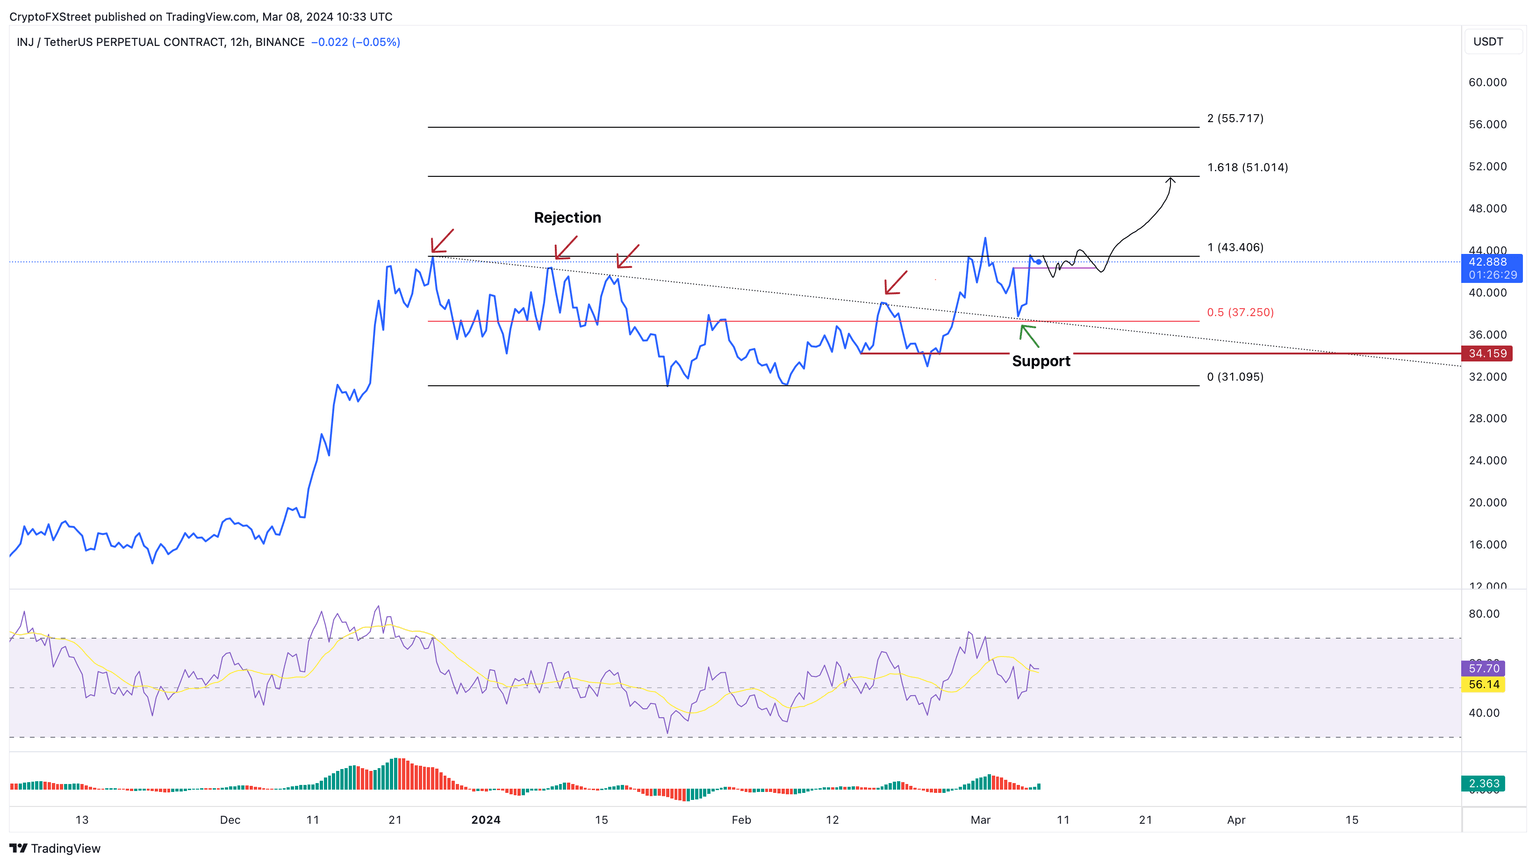Select the 1.618 (51.014) Fibonacci label

pyautogui.click(x=1246, y=167)
